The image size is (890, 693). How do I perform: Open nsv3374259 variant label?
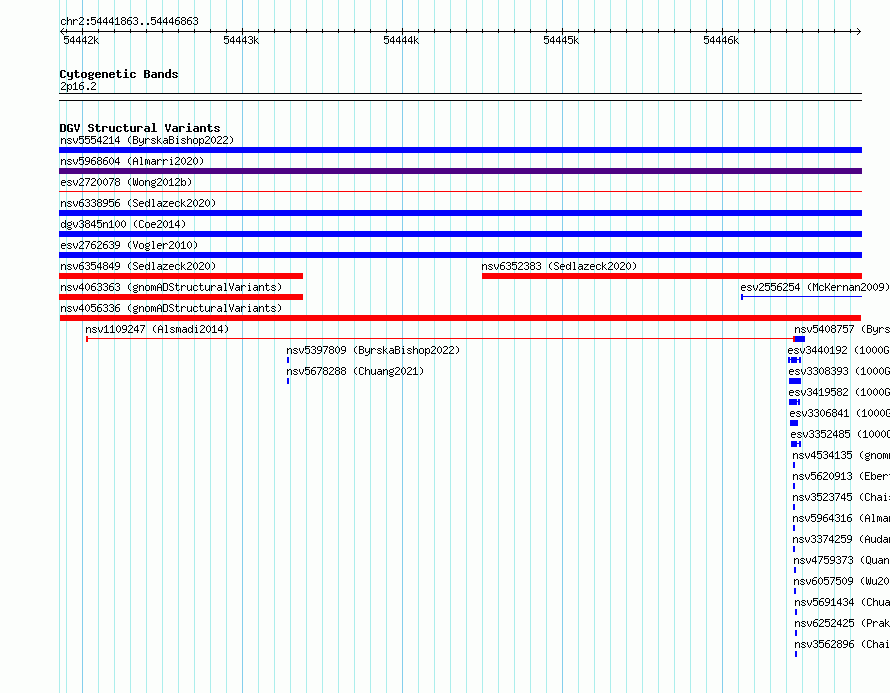pos(841,539)
